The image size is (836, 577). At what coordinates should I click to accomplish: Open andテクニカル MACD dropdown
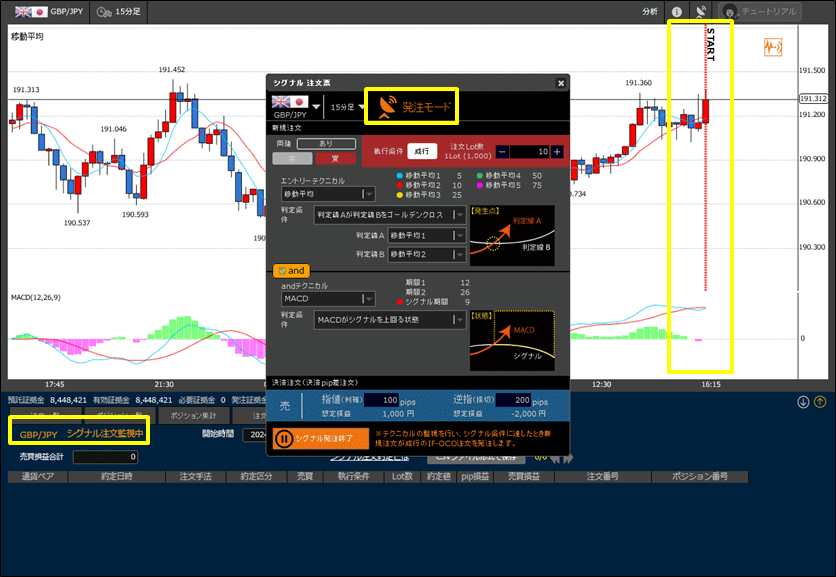328,299
